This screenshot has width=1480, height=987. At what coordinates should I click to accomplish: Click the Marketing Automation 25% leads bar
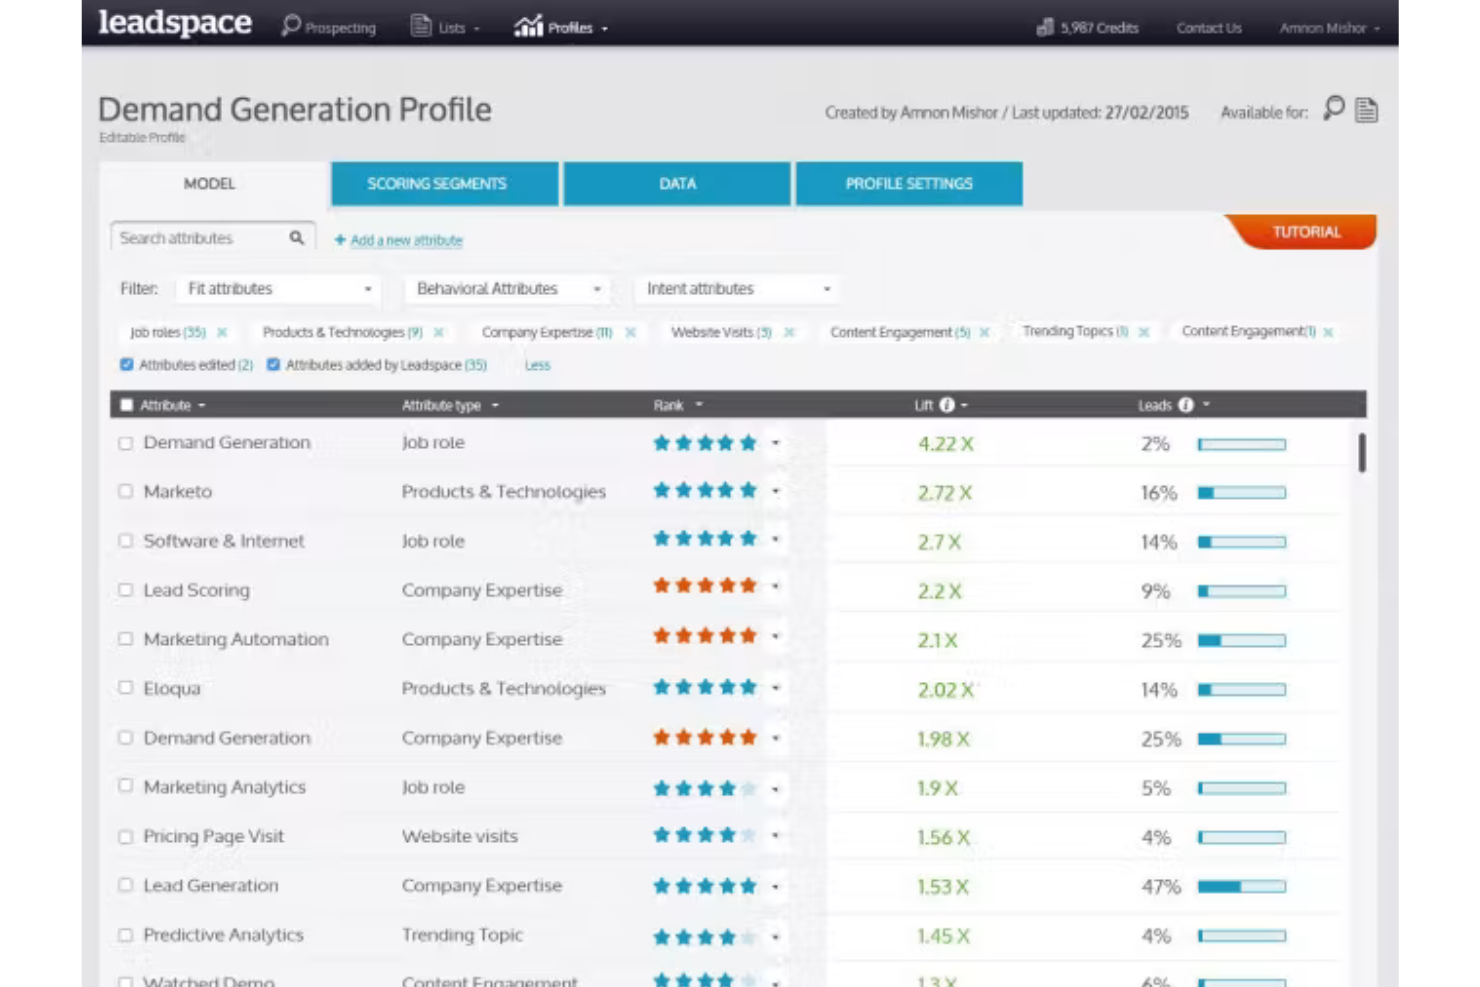(x=1242, y=640)
